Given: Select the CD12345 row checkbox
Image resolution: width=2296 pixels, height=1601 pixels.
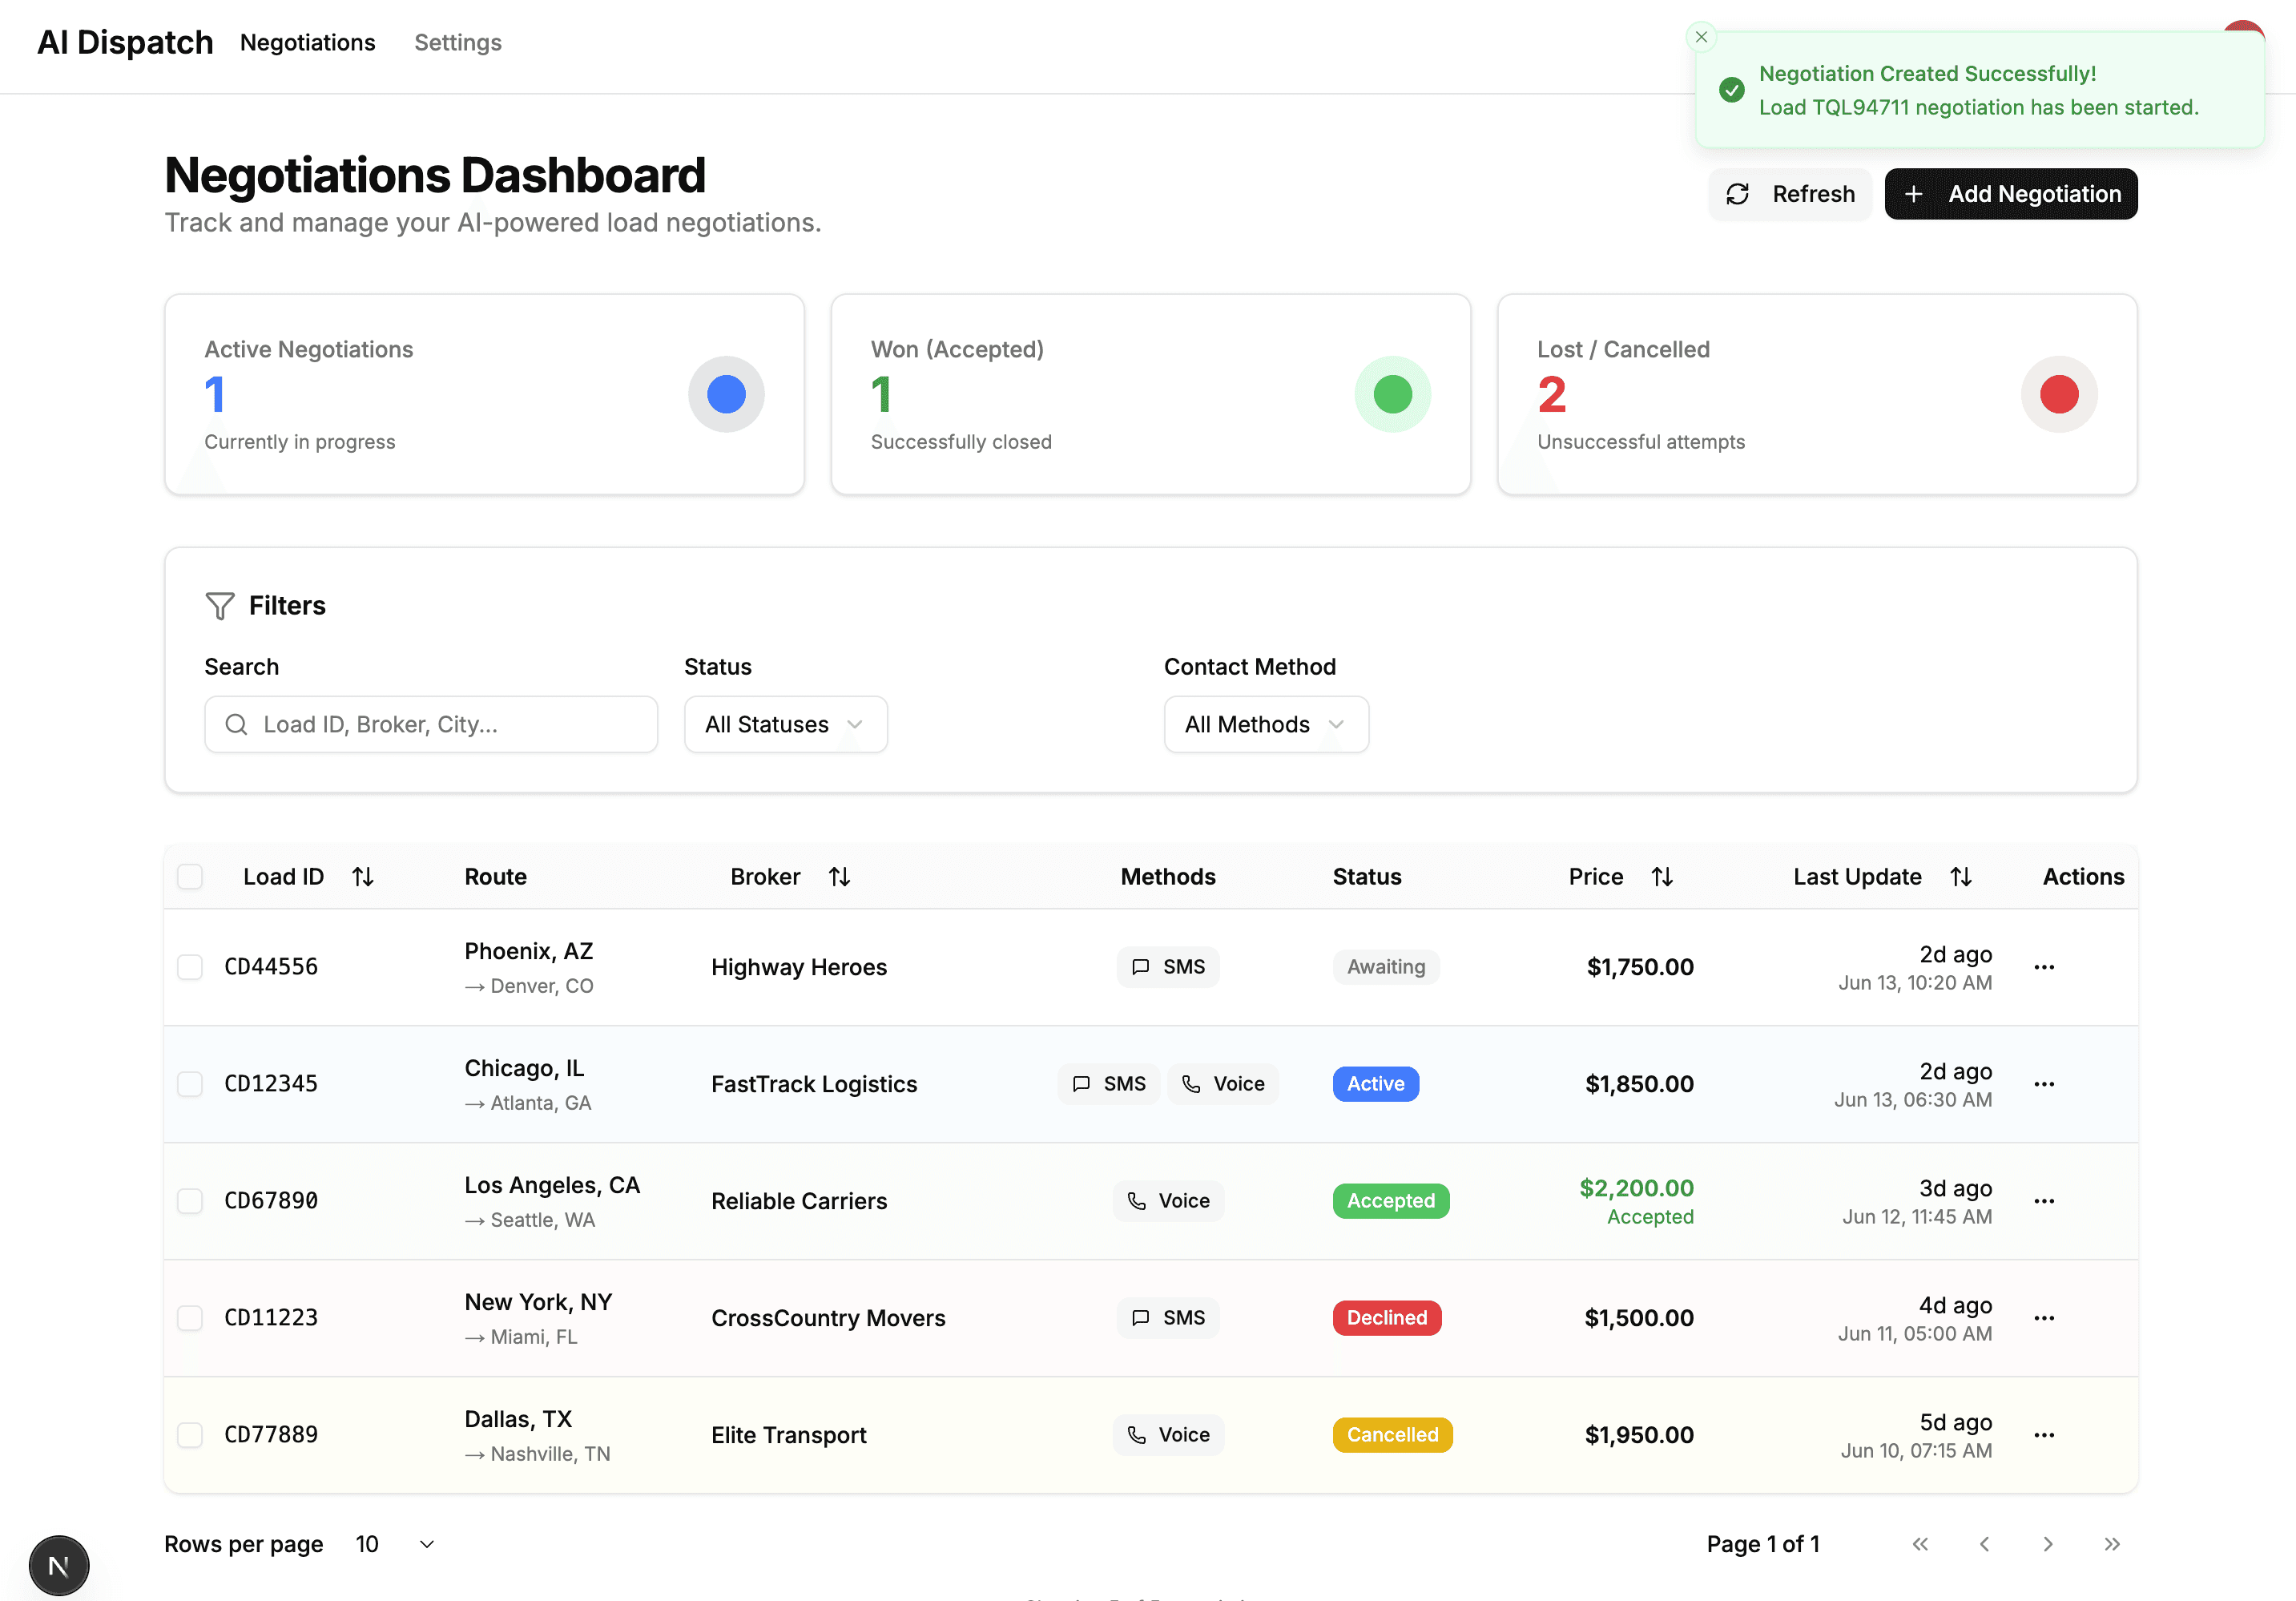Looking at the screenshot, I should [x=190, y=1084].
